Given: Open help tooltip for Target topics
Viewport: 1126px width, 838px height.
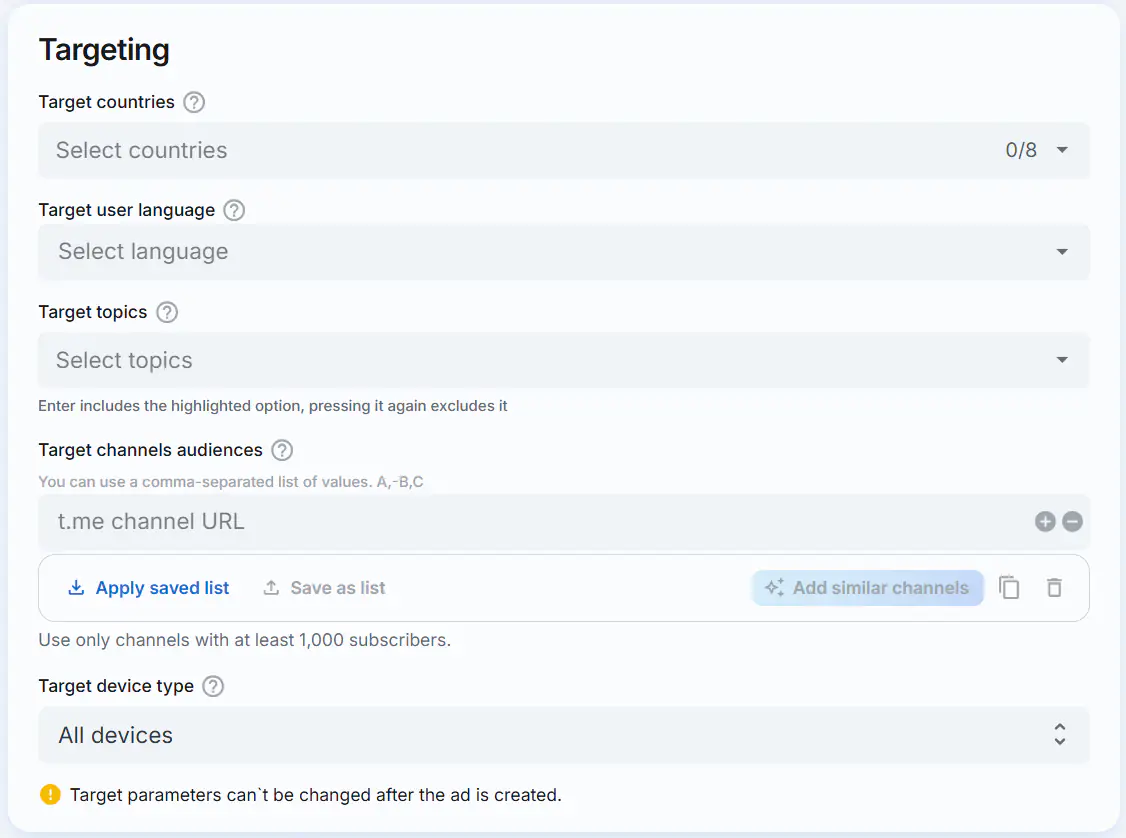Looking at the screenshot, I should 167,312.
